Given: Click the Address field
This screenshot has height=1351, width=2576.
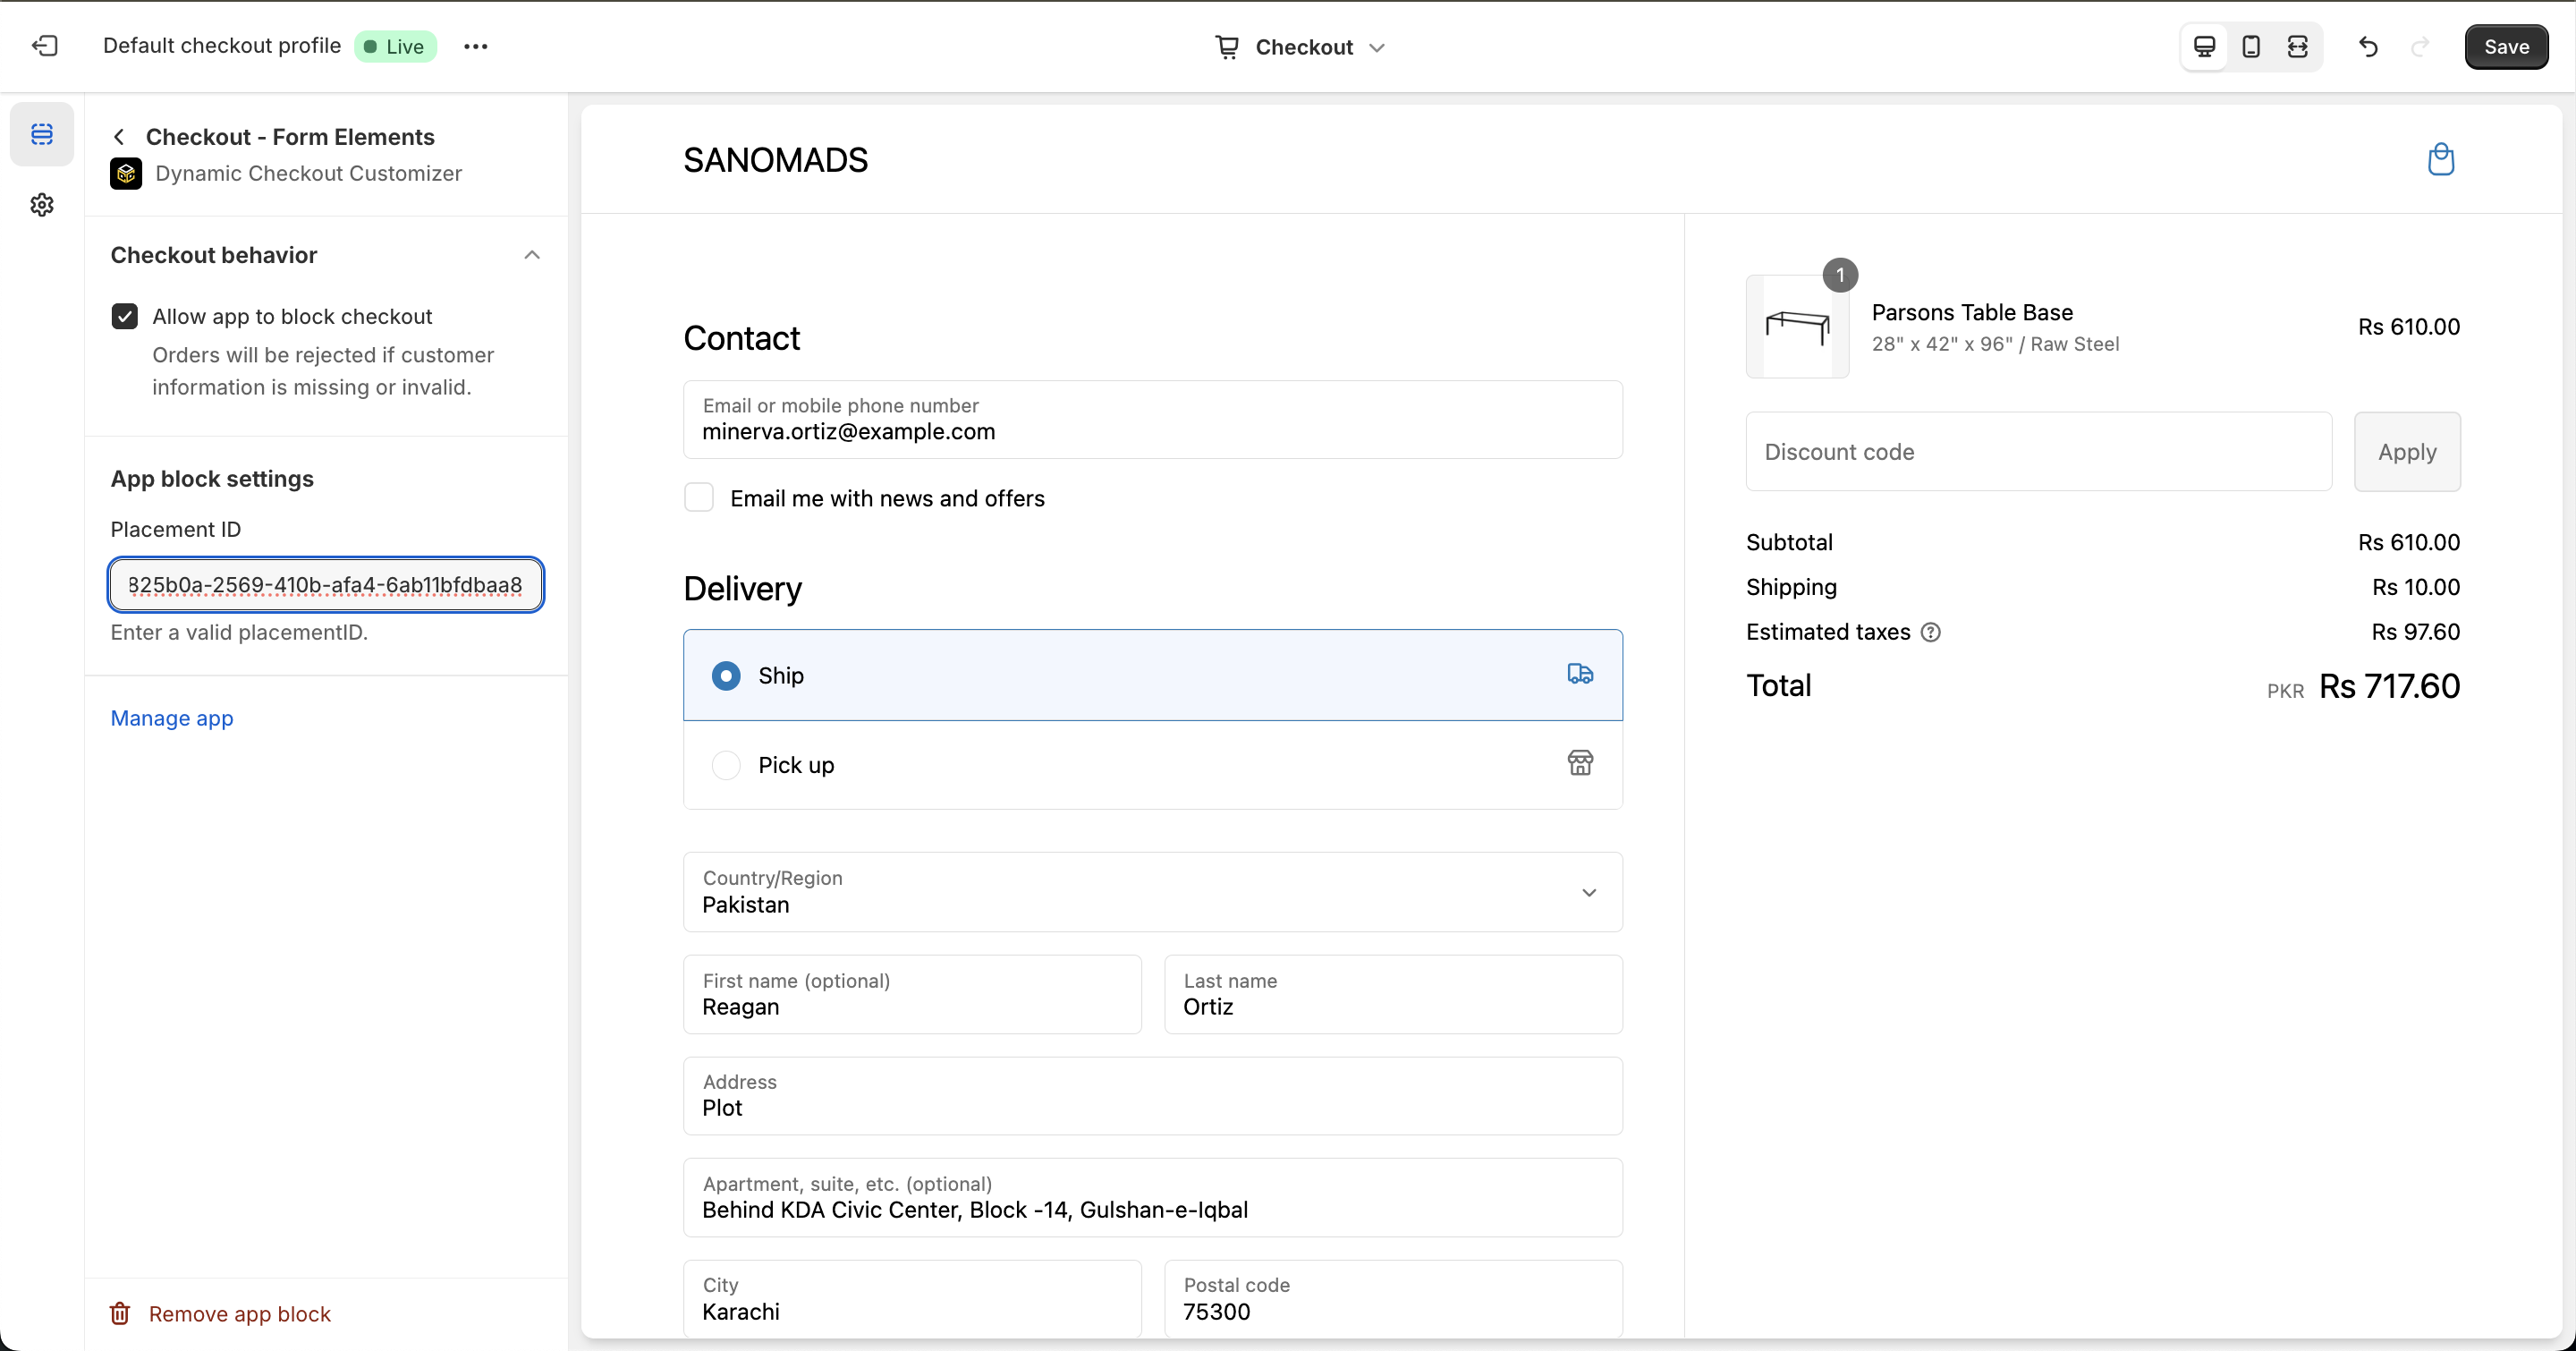Looking at the screenshot, I should (x=1153, y=1096).
